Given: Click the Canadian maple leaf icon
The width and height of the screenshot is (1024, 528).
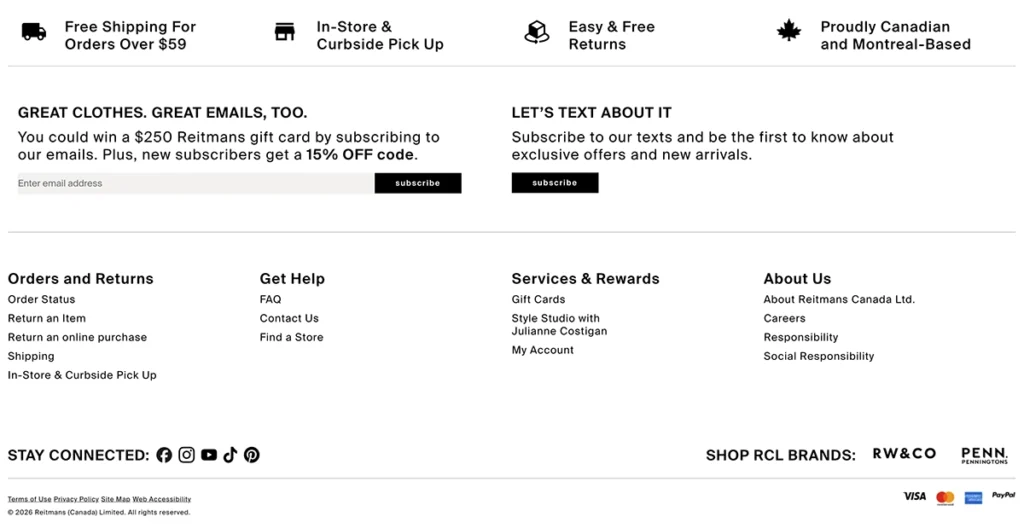Looking at the screenshot, I should (x=789, y=32).
